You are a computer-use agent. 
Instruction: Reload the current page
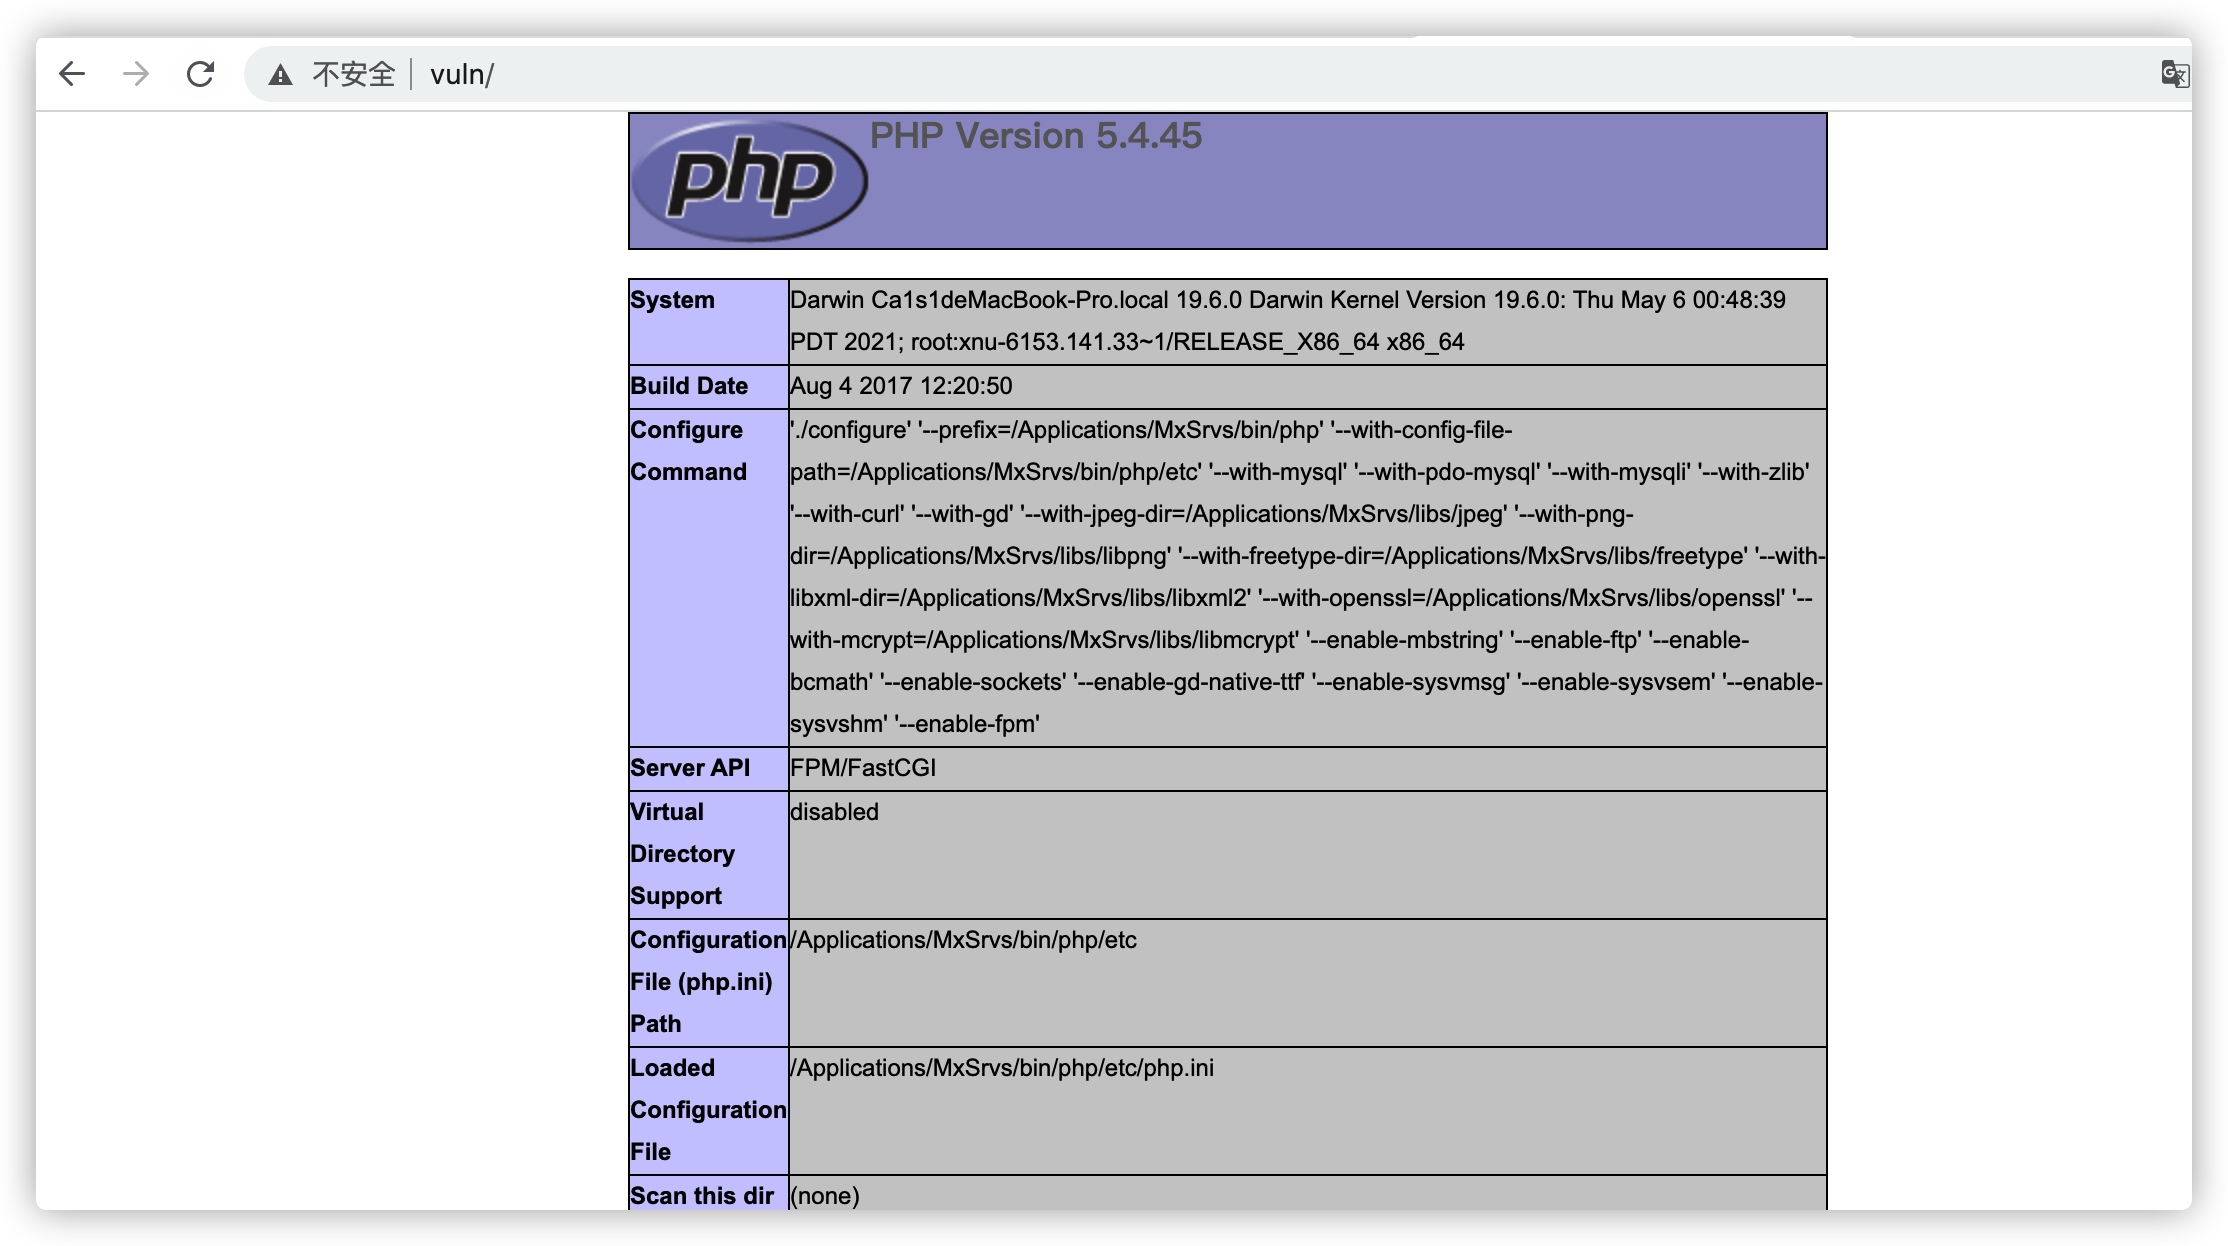201,74
